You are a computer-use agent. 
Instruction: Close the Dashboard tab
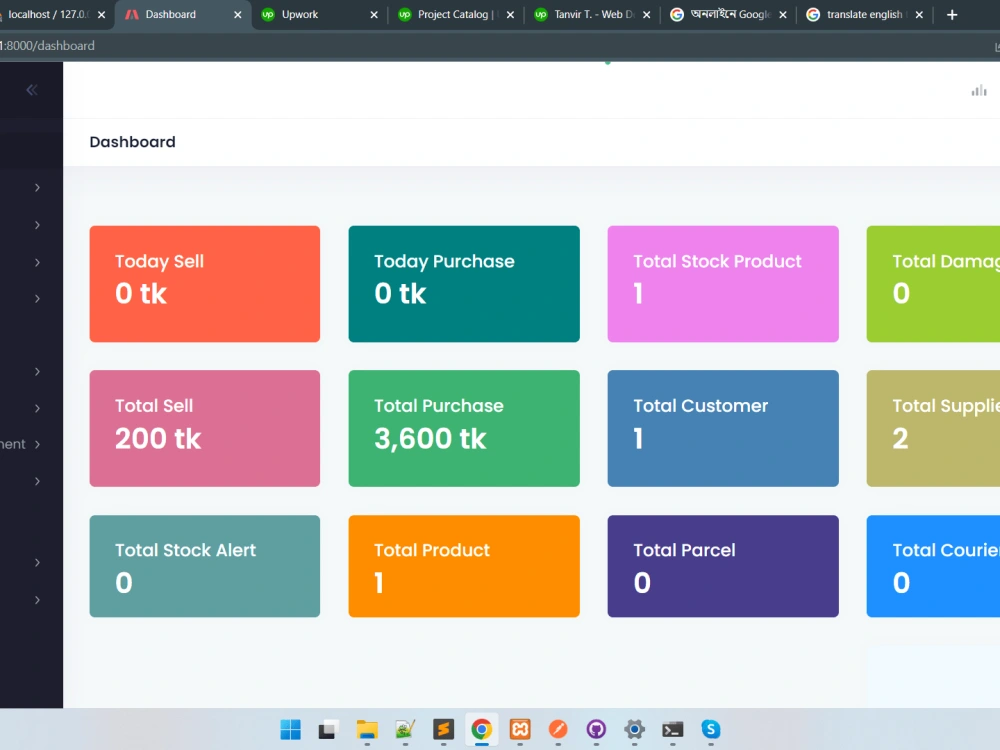tap(237, 15)
